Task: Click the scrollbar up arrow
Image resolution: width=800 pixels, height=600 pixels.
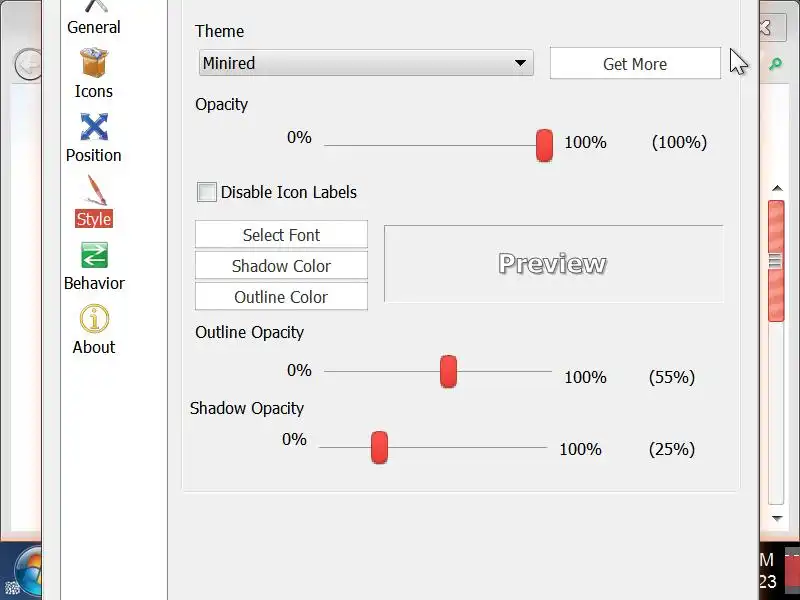Action: point(776,188)
